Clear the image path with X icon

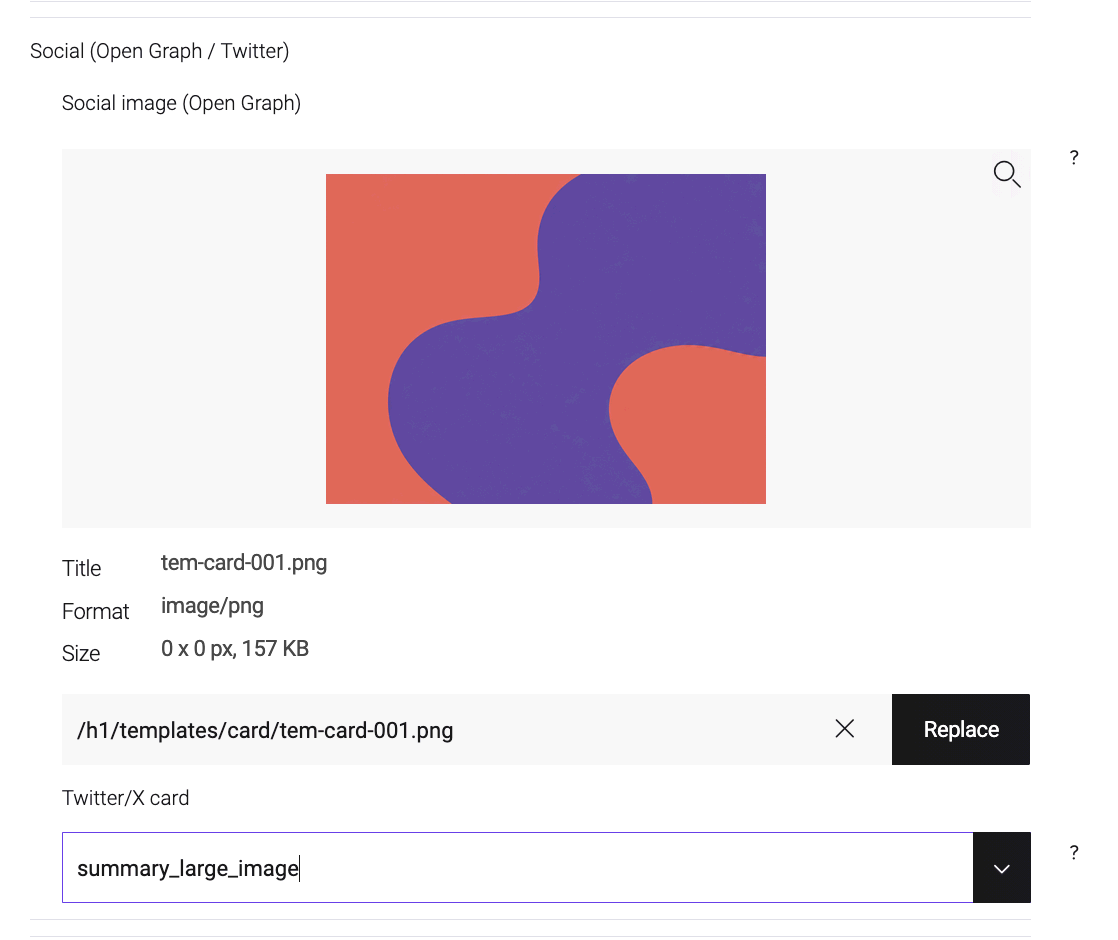[845, 729]
